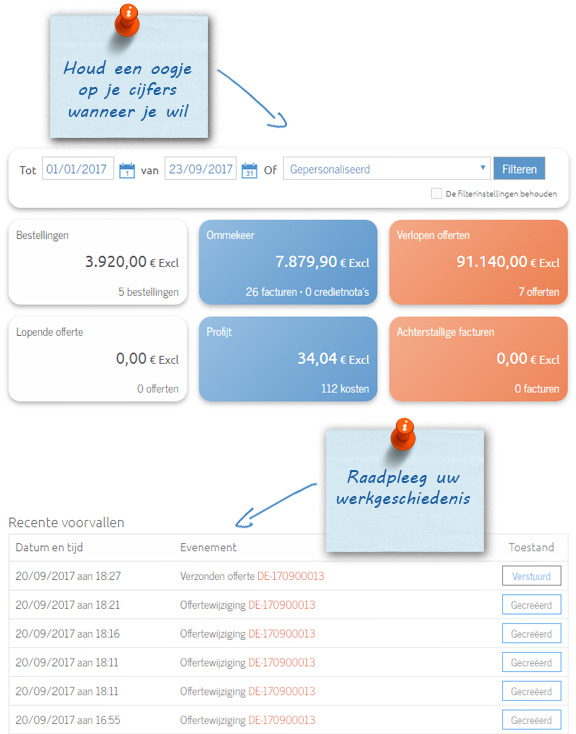
Task: Click the '3.920,00 € Excl' amount
Action: click(132, 262)
